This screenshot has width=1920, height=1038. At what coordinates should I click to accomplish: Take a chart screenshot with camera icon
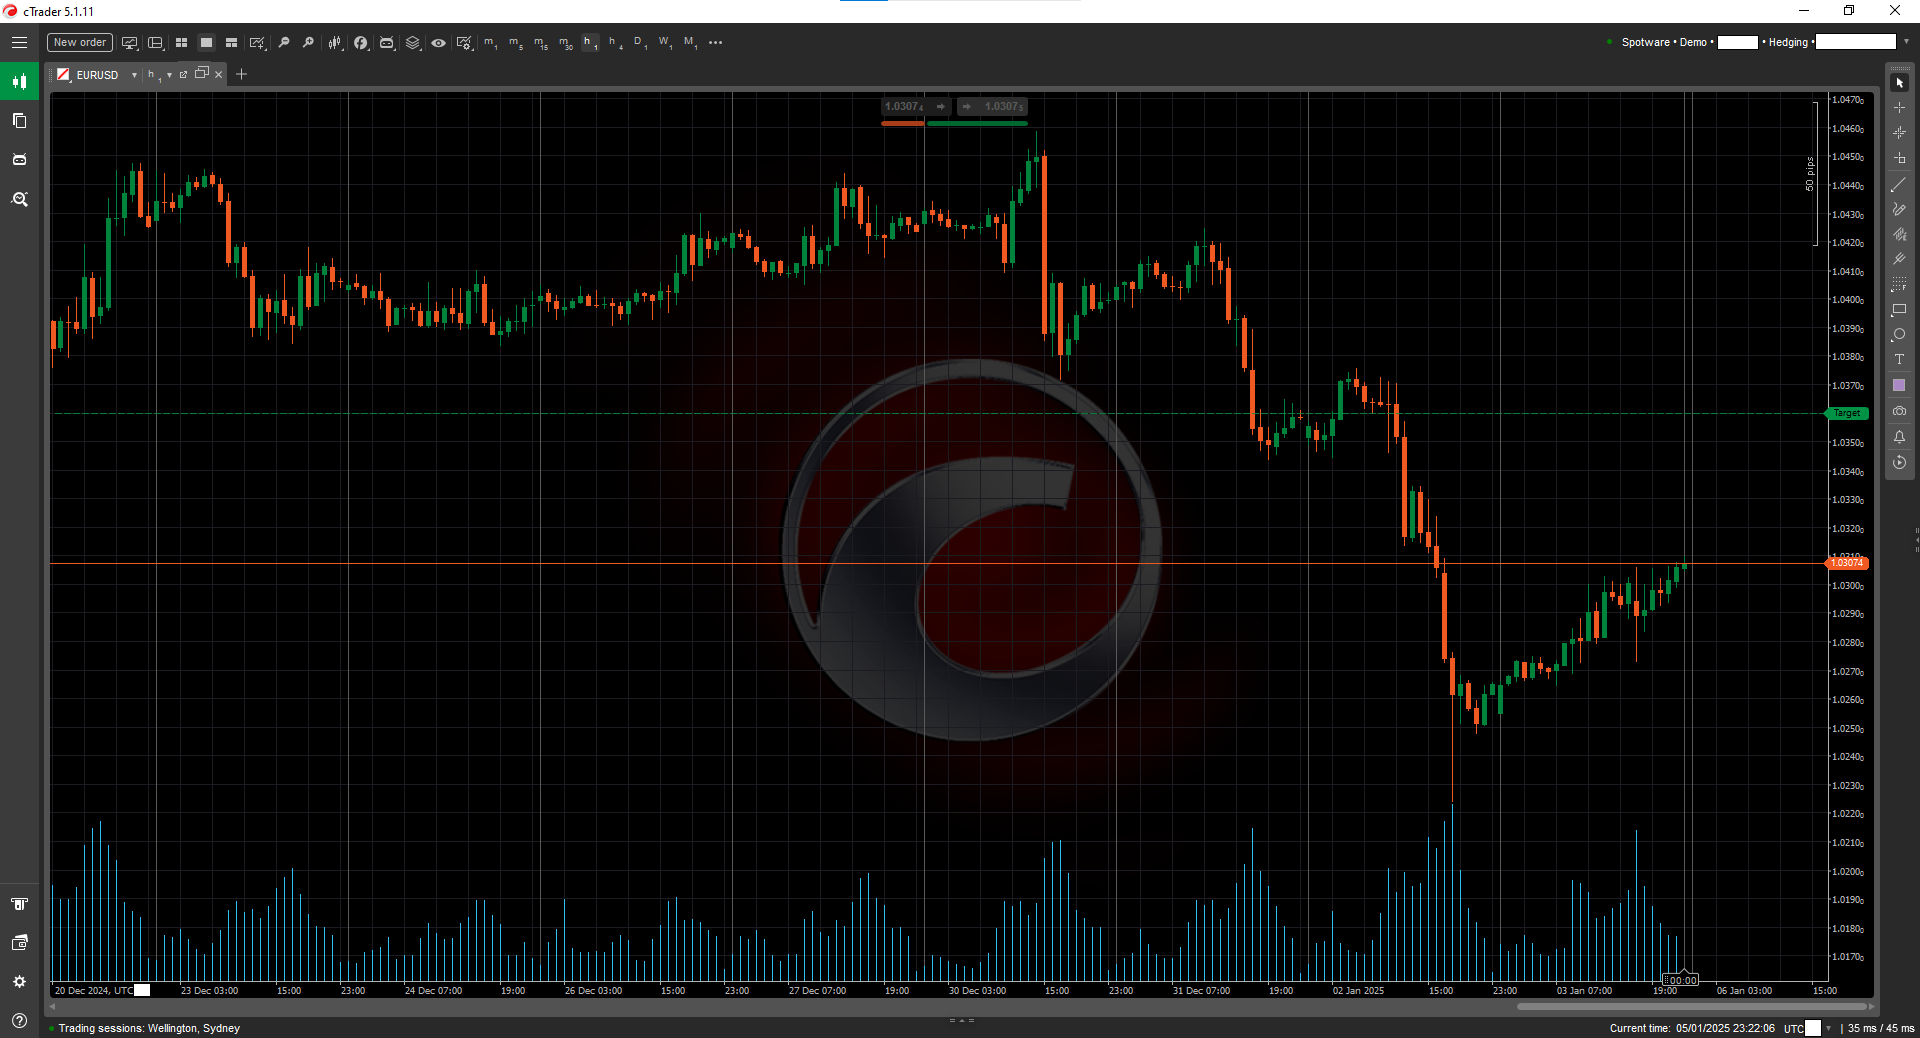1899,411
